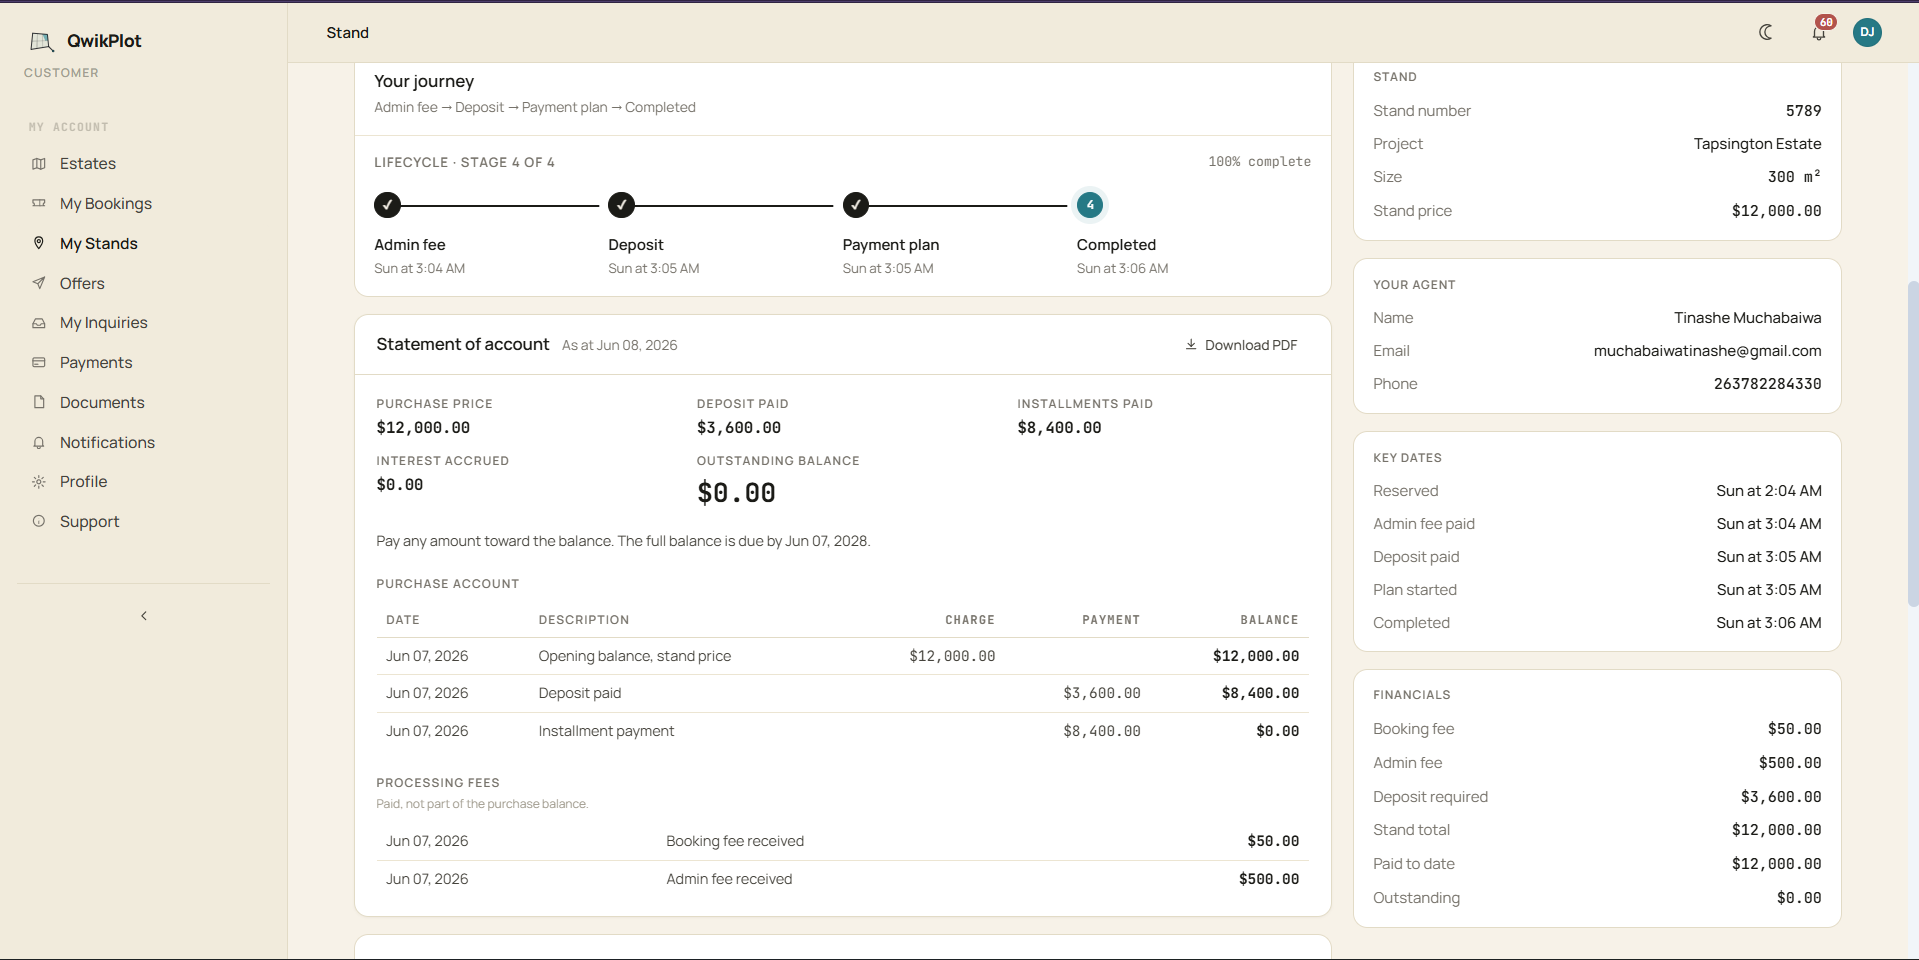
Task: Click the My Inquiries inbox icon
Action: tap(39, 323)
